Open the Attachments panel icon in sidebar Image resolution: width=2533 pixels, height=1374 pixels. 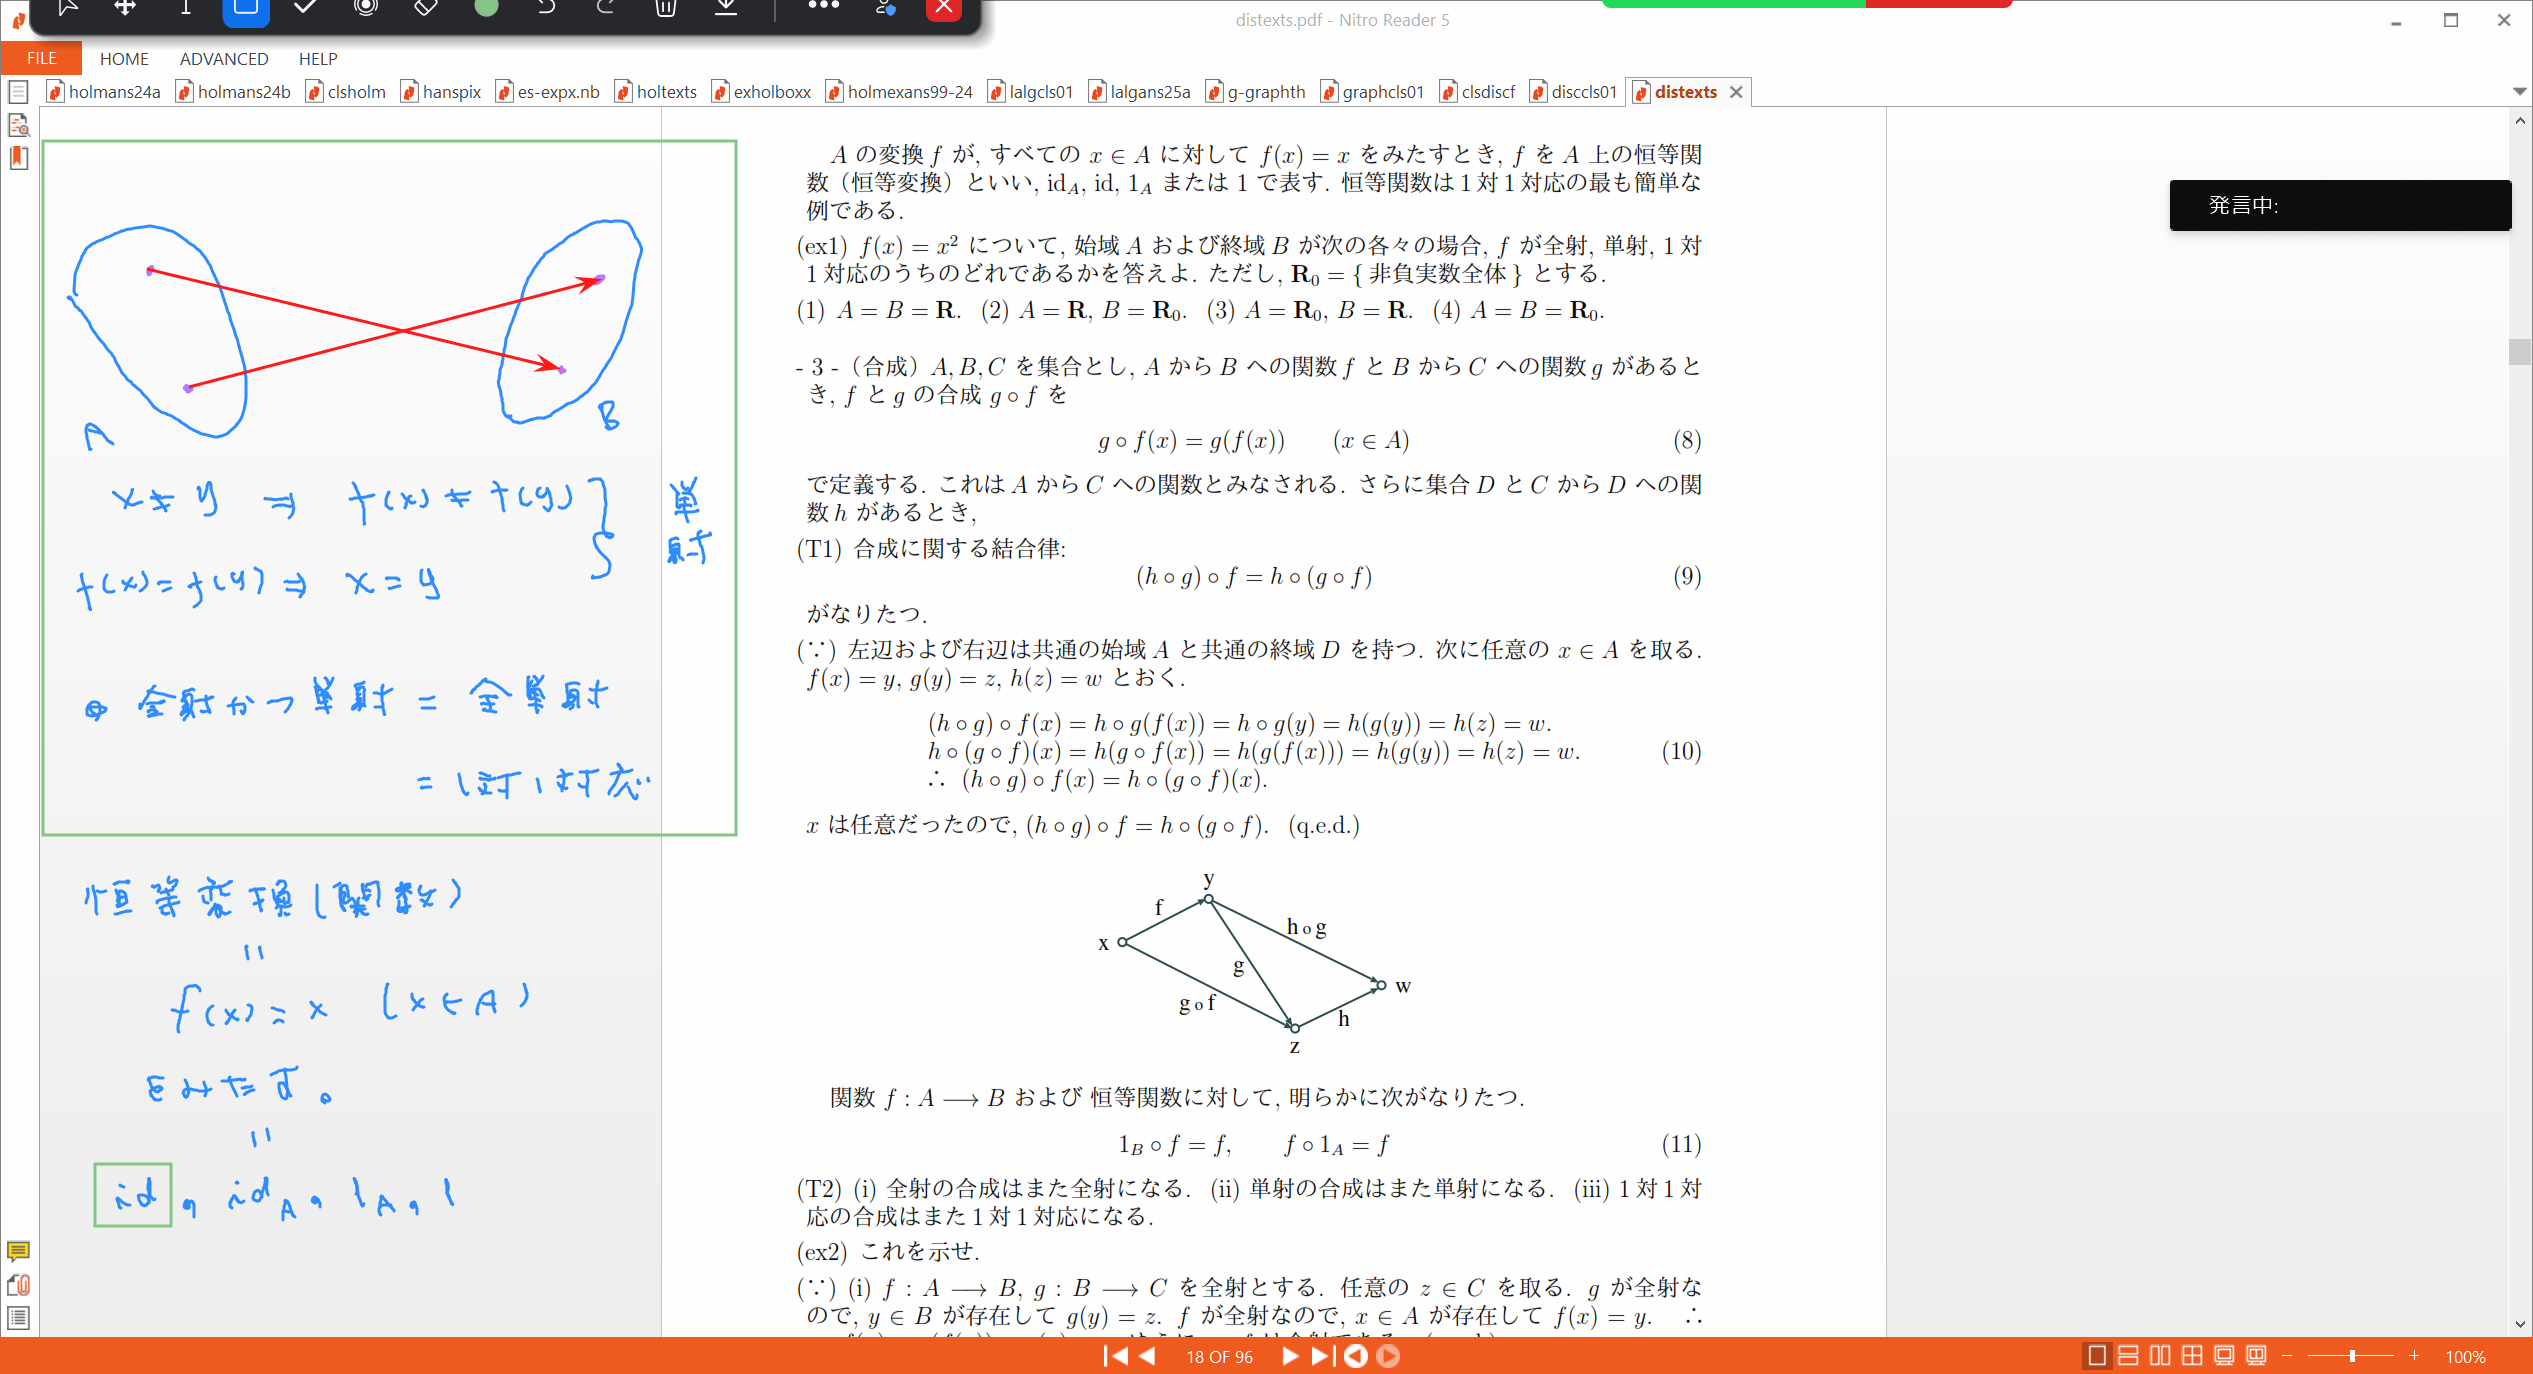[x=18, y=1284]
